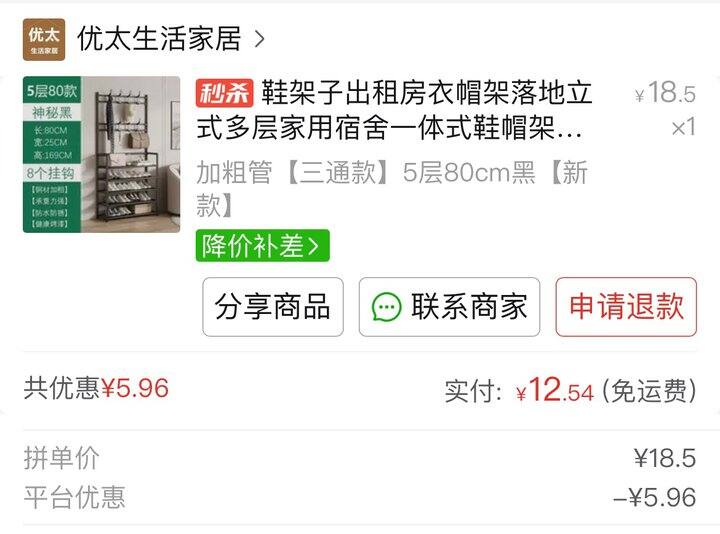
Task: Tap the arrow in 降价补差 tag
Action: tap(314, 246)
